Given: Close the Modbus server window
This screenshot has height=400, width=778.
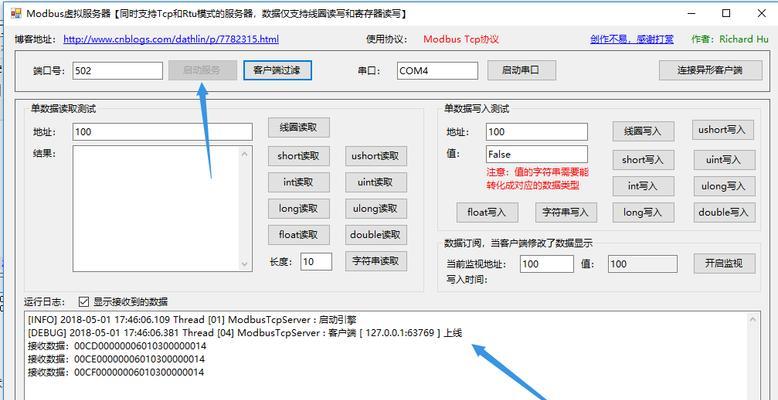Looking at the screenshot, I should click(x=761, y=13).
